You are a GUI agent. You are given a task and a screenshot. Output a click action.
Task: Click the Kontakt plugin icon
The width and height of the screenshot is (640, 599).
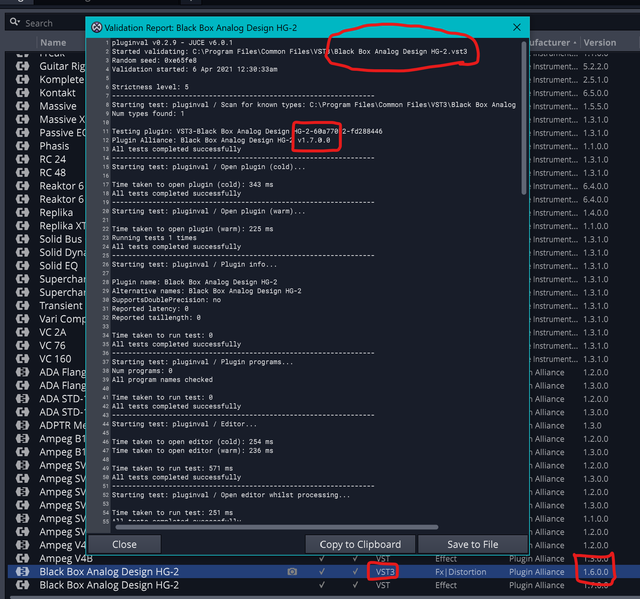[x=22, y=93]
